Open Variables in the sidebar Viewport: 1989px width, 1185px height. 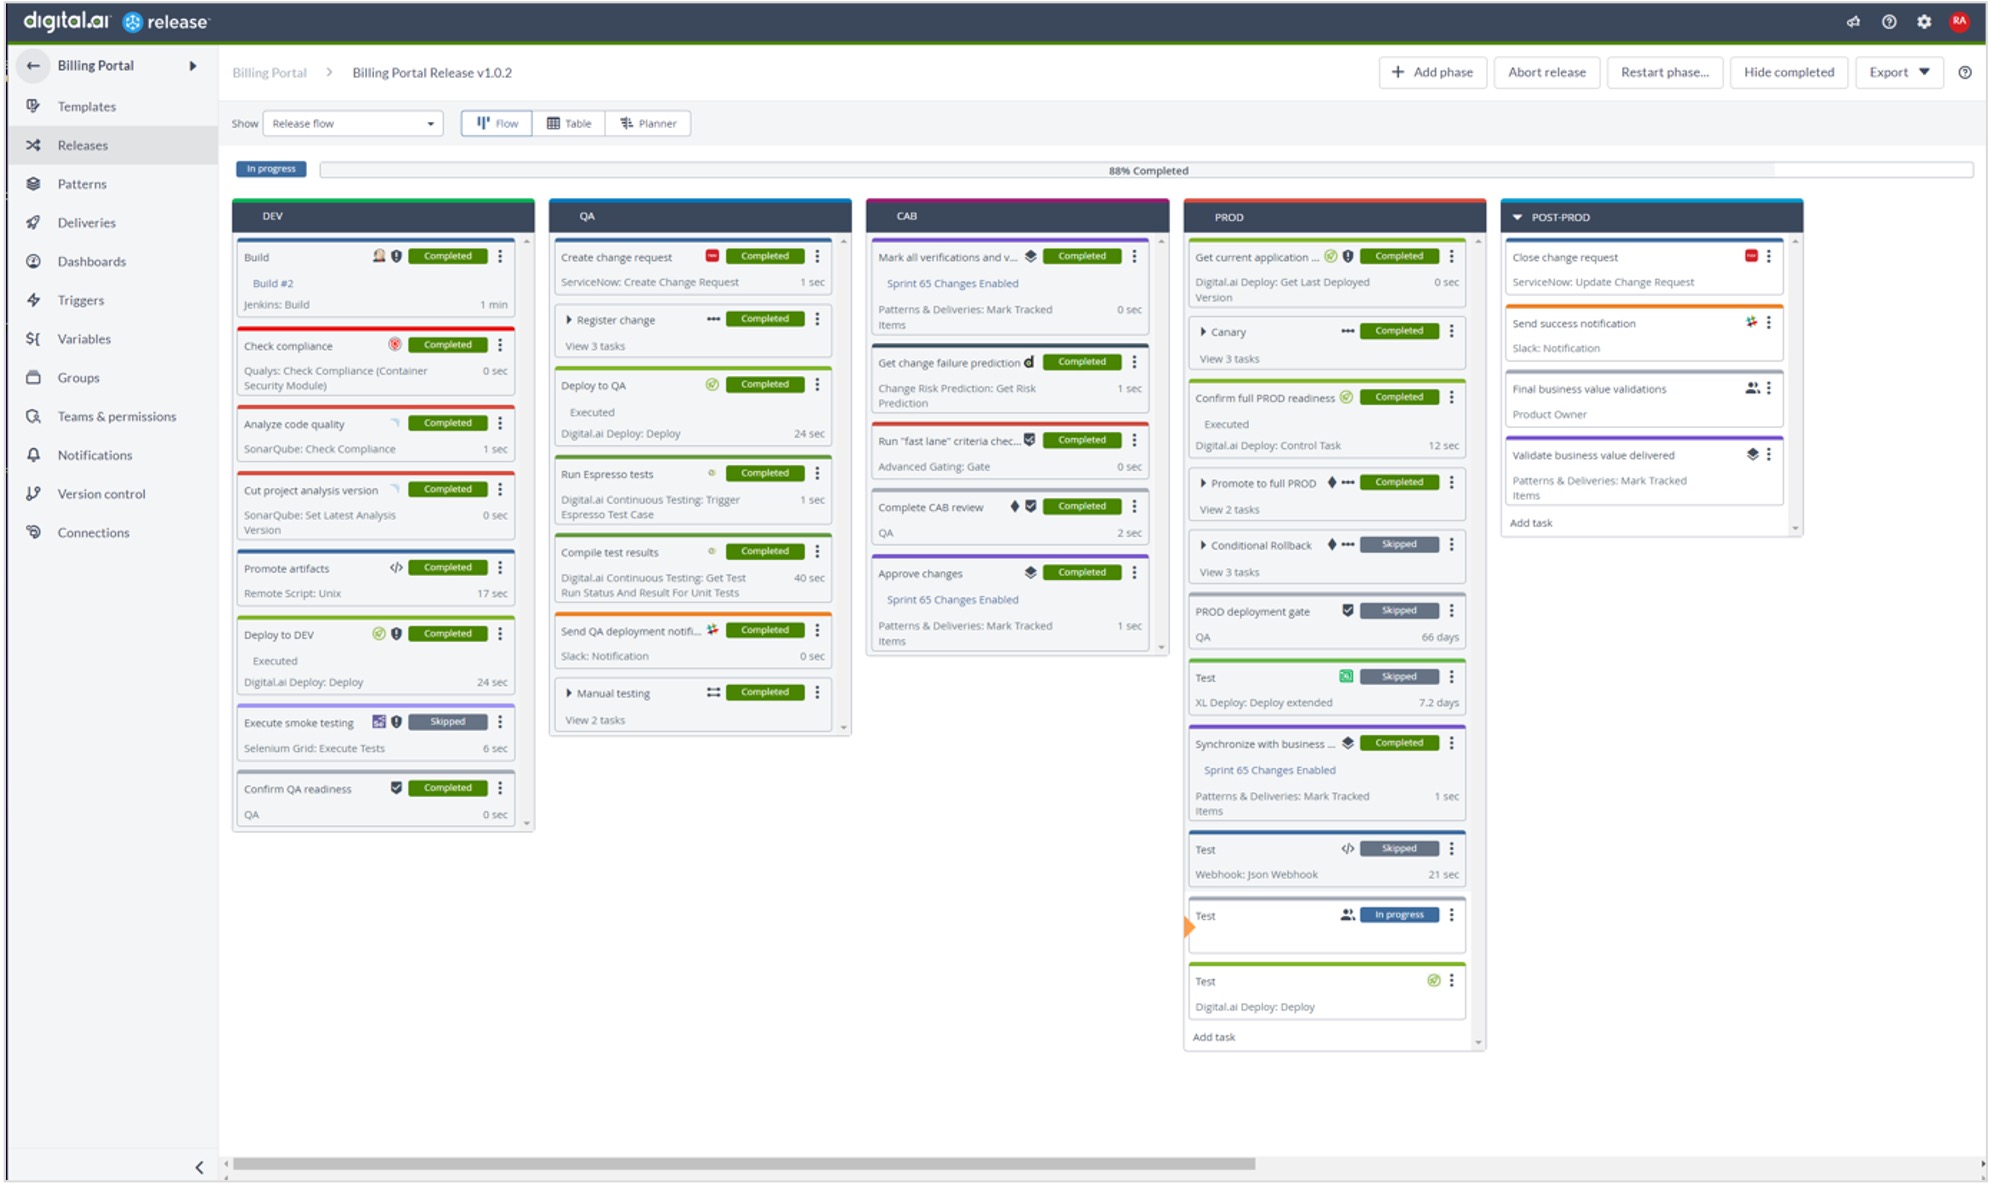tap(84, 339)
